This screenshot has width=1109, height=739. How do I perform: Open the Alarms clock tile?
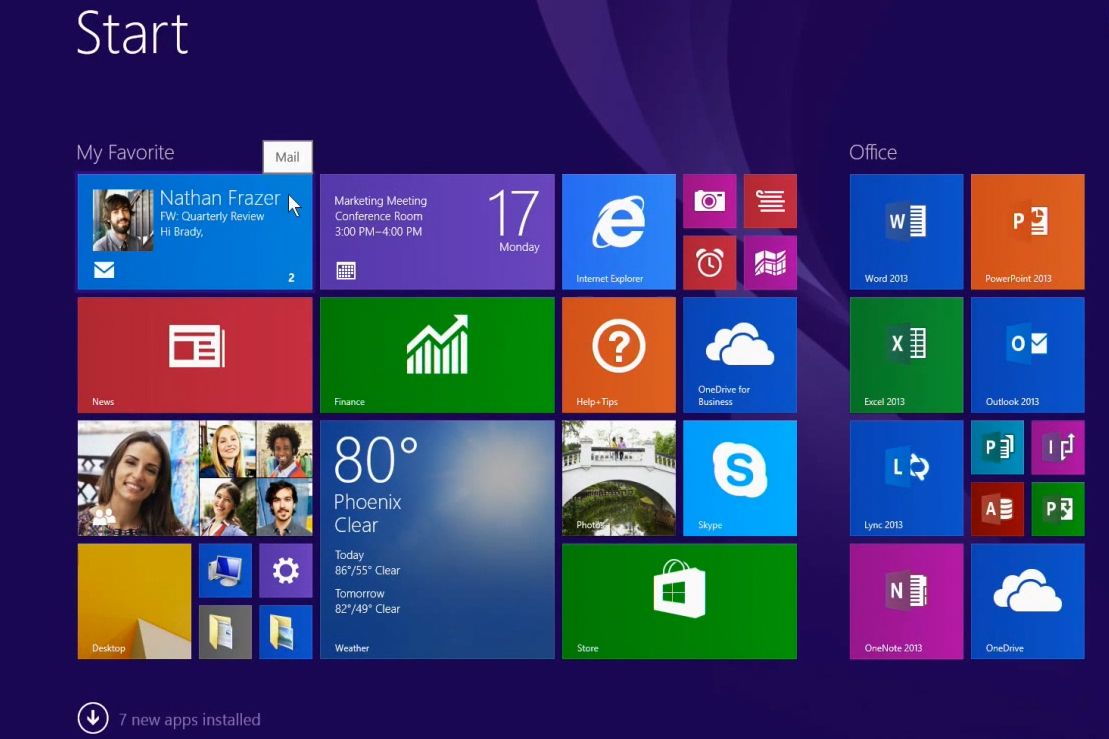[709, 263]
